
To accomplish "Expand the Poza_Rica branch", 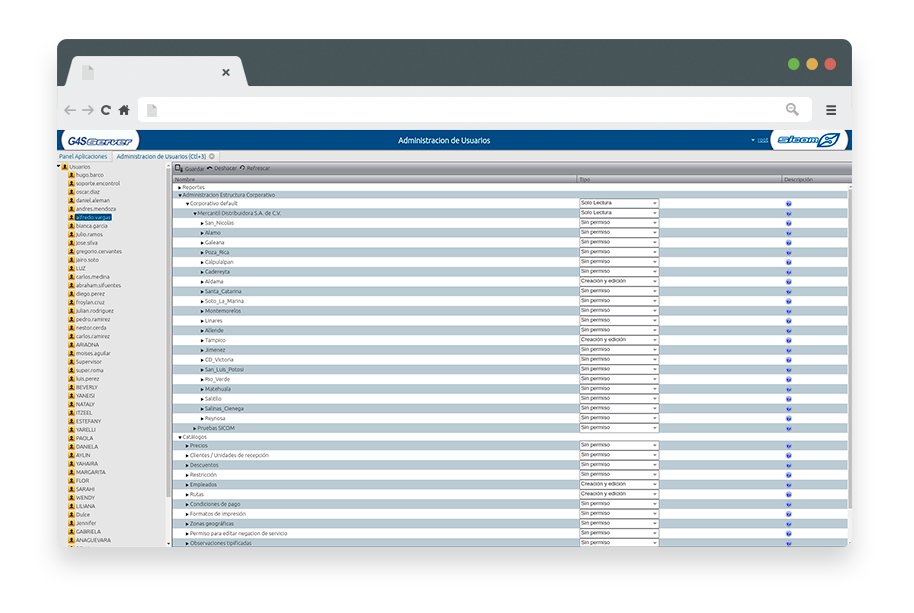I will click(x=202, y=253).
